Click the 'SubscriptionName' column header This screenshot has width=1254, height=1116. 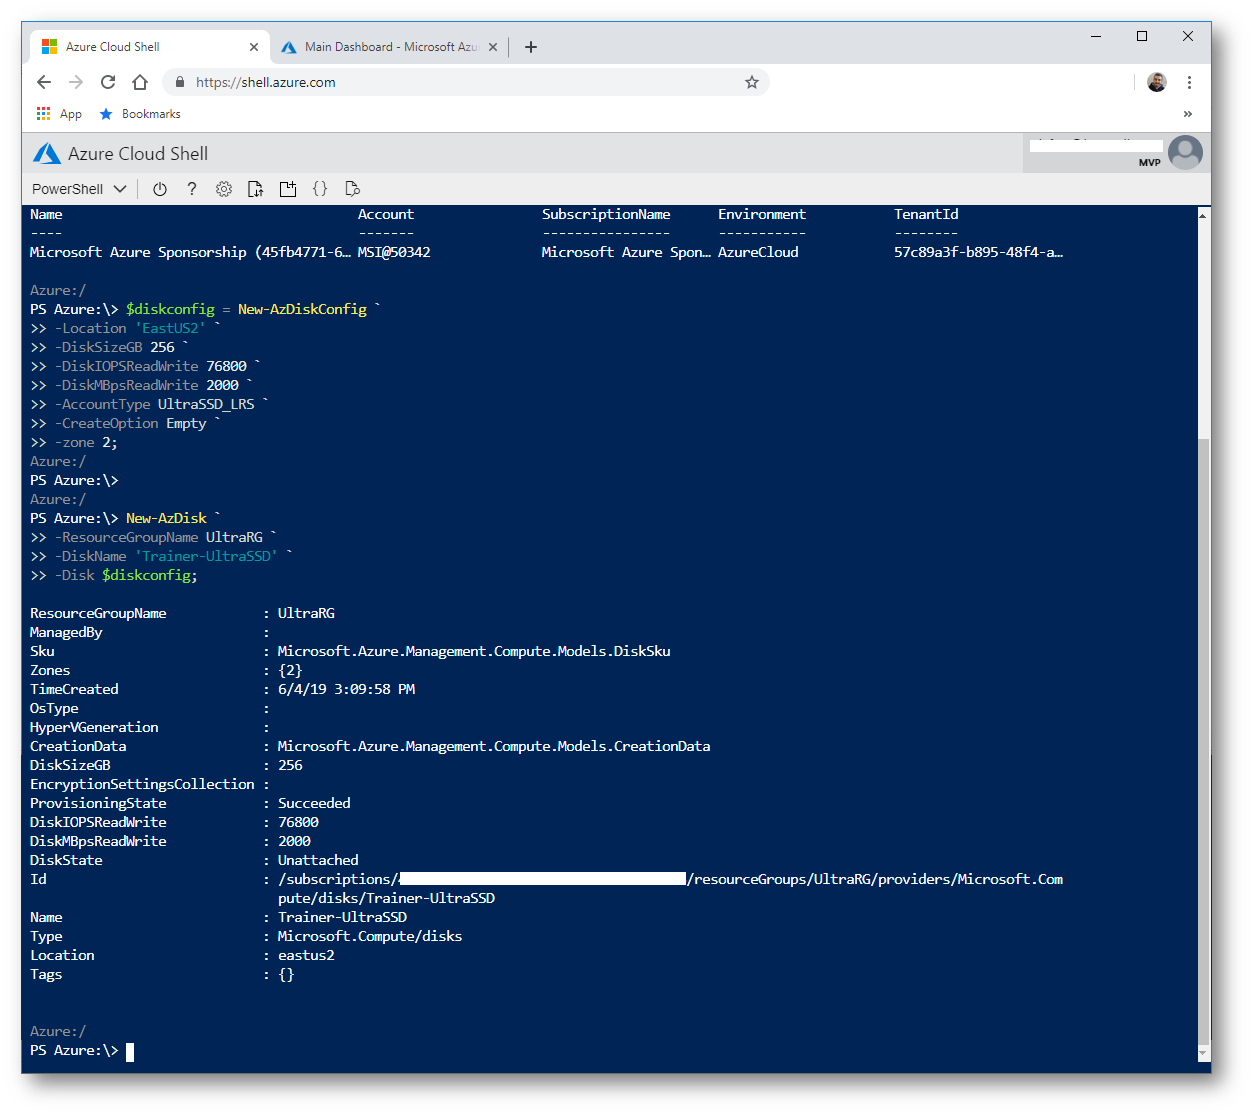point(606,214)
